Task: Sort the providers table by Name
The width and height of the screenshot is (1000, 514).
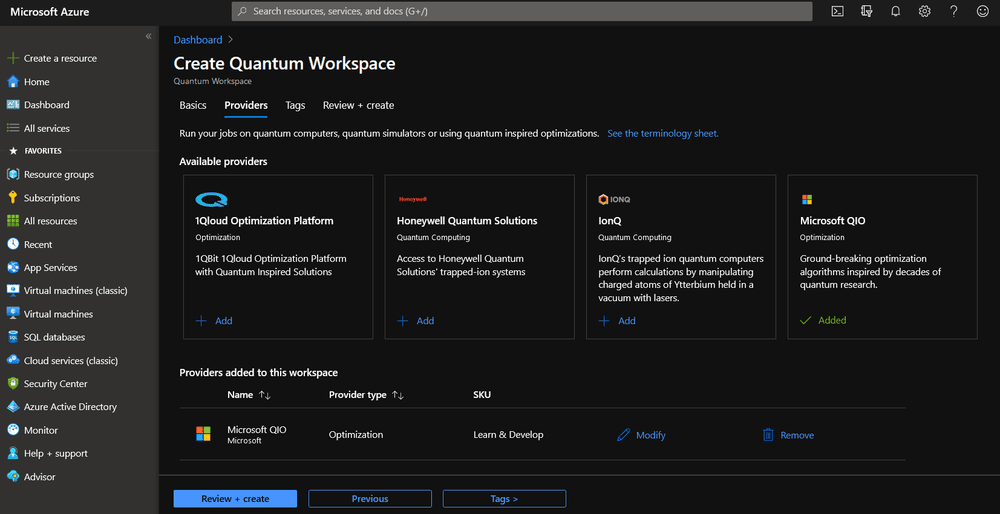Action: tap(249, 395)
